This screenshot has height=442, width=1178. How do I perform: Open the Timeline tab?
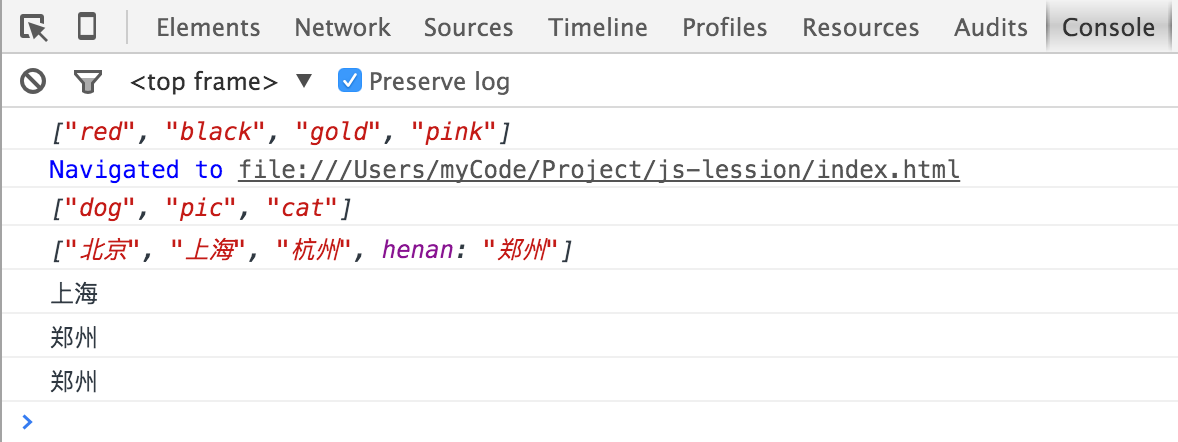point(598,28)
